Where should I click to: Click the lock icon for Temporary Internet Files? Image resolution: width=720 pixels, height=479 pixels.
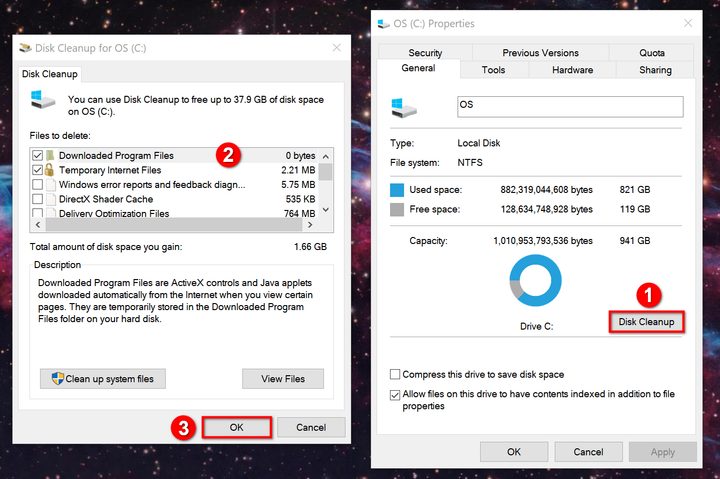pyautogui.click(x=49, y=170)
